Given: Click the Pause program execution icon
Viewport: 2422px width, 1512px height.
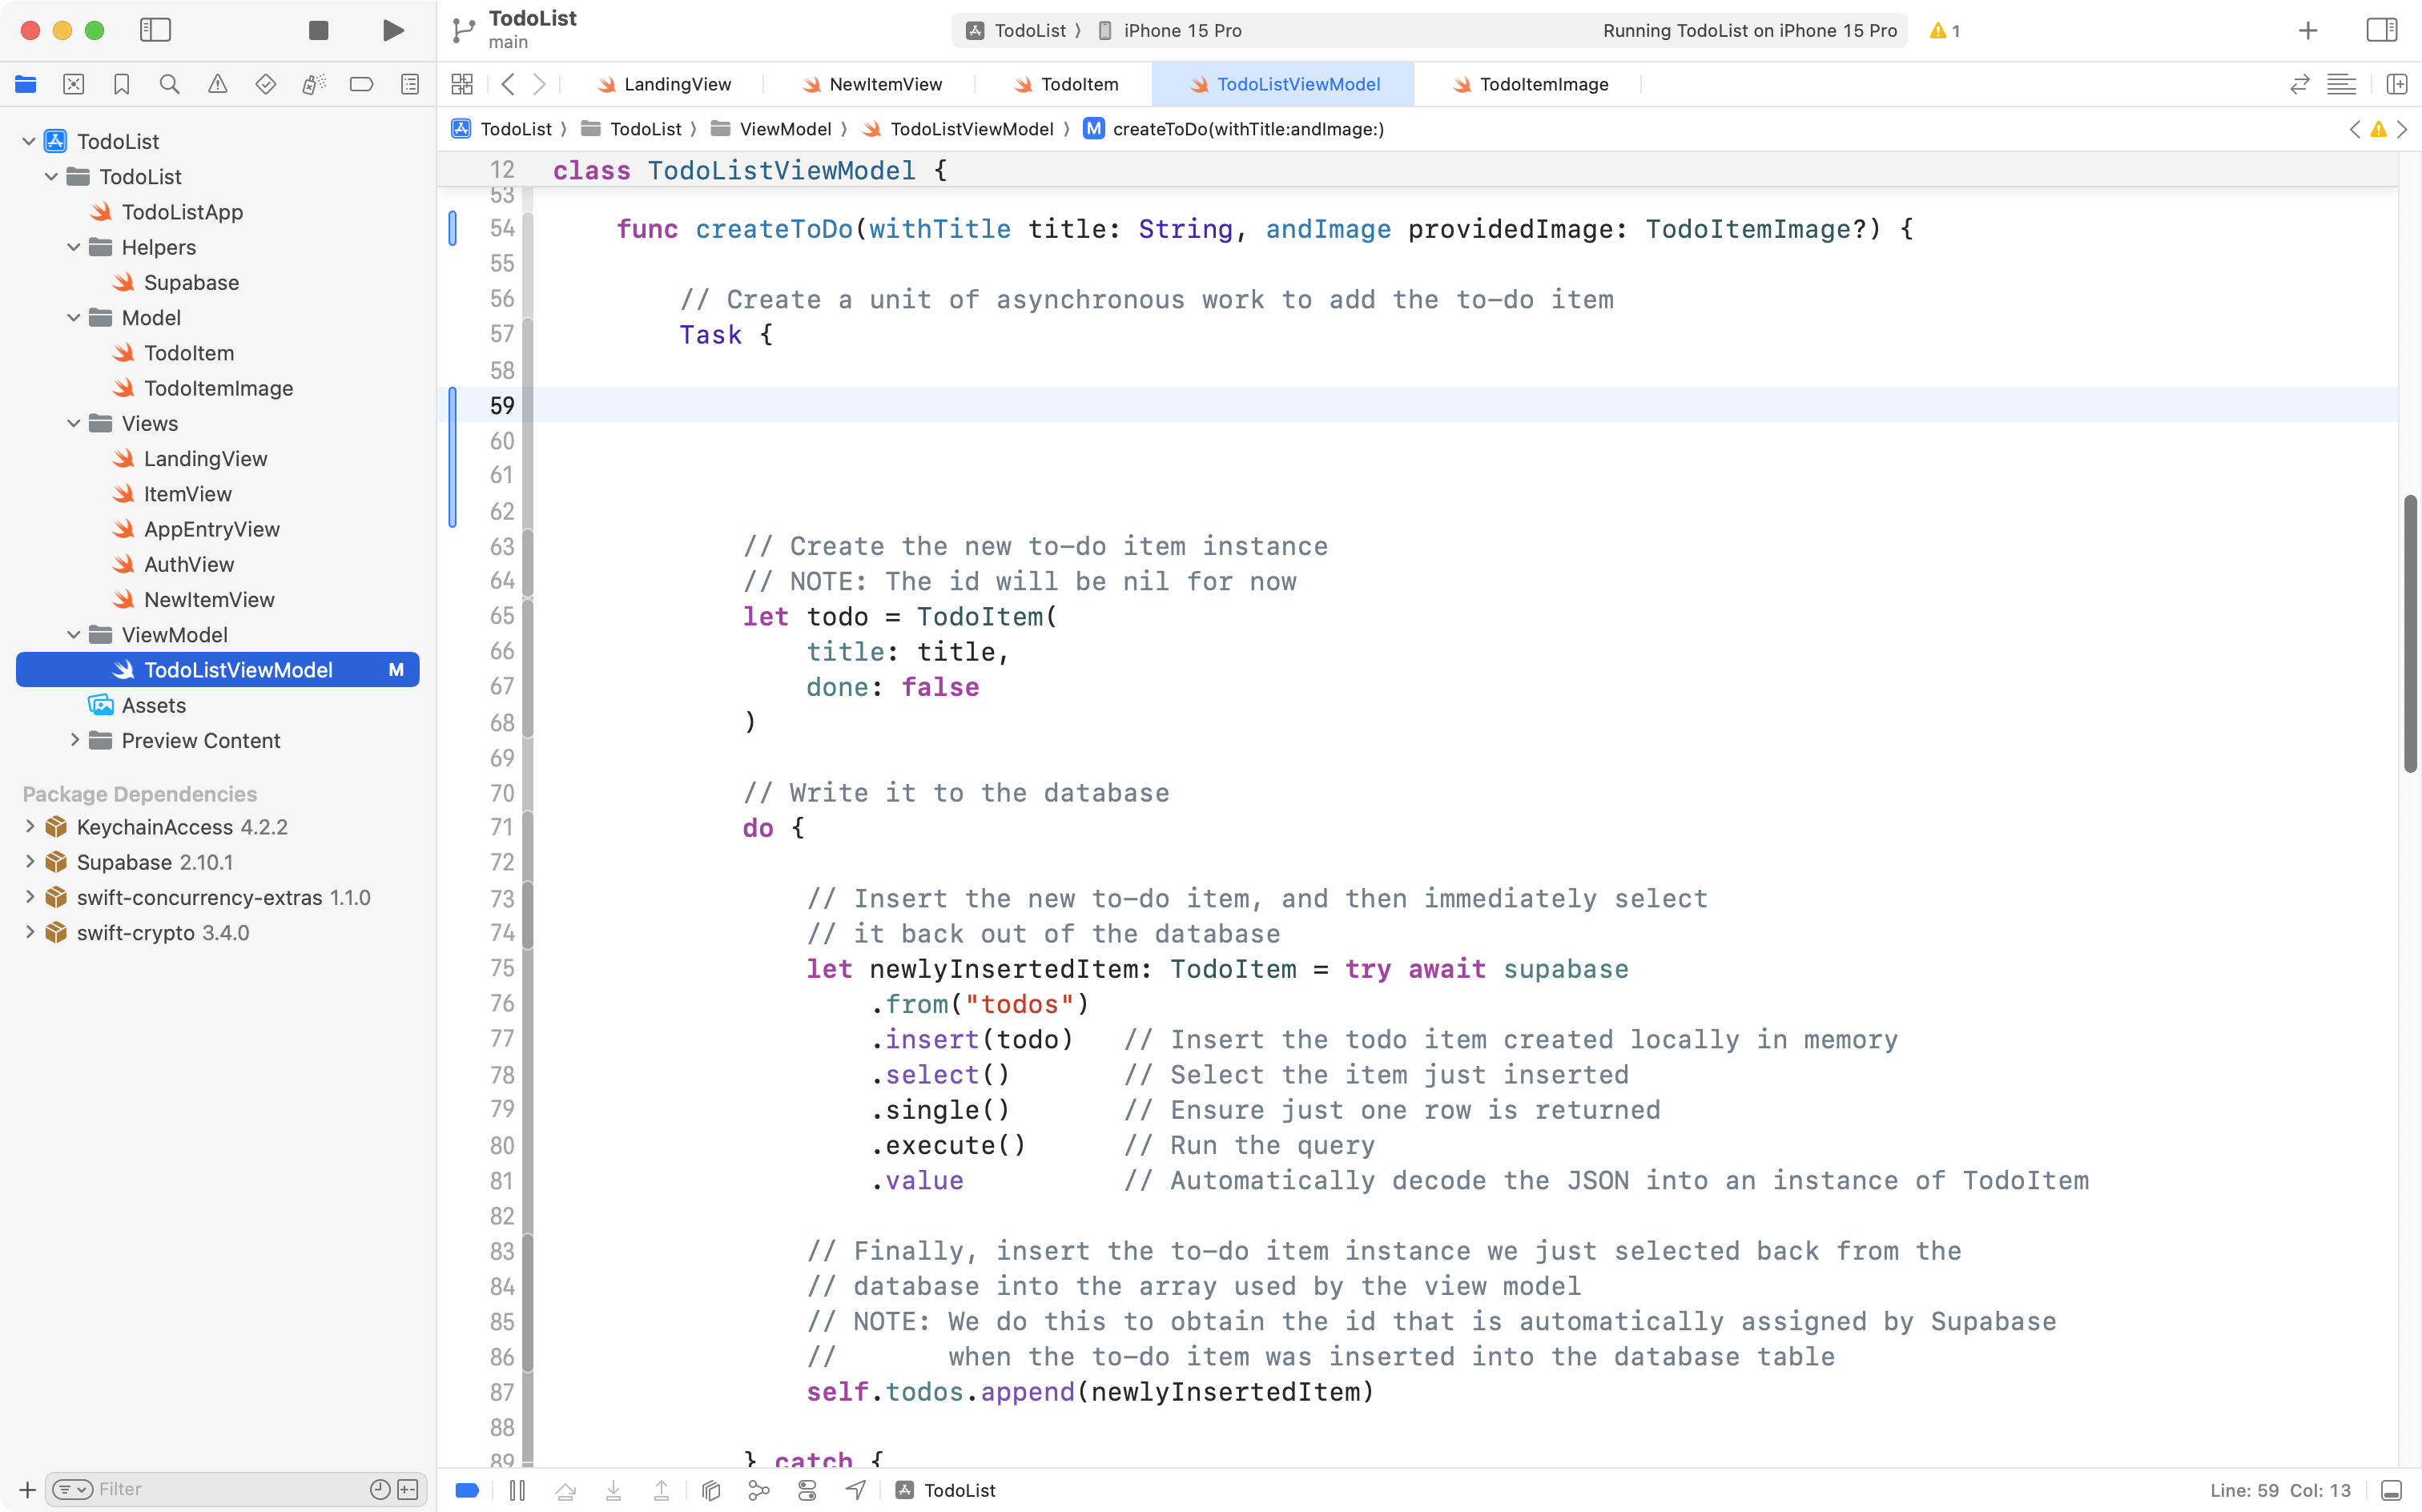Looking at the screenshot, I should point(517,1490).
